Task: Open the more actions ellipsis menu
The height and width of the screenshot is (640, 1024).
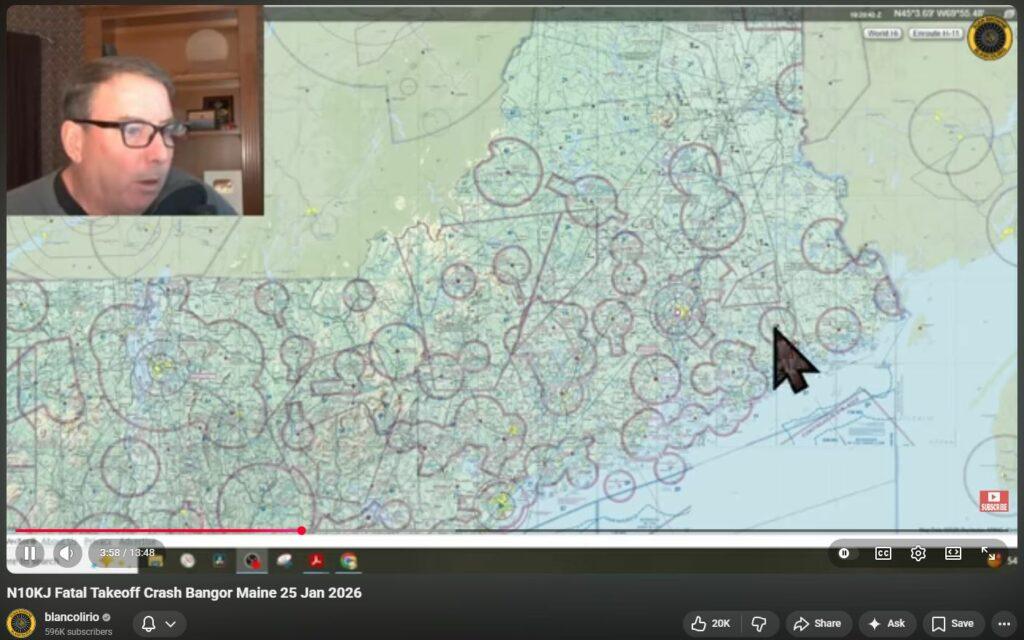Action: (1003, 623)
